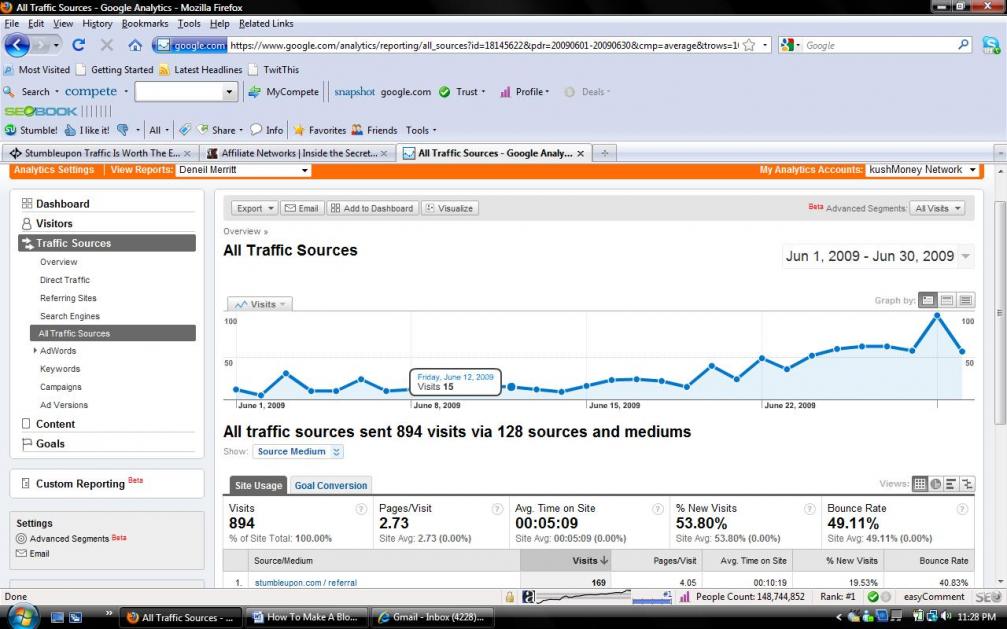Switch to Stumbleupon Traffic browser tab
This screenshot has height=629, width=1007.
click(x=99, y=153)
